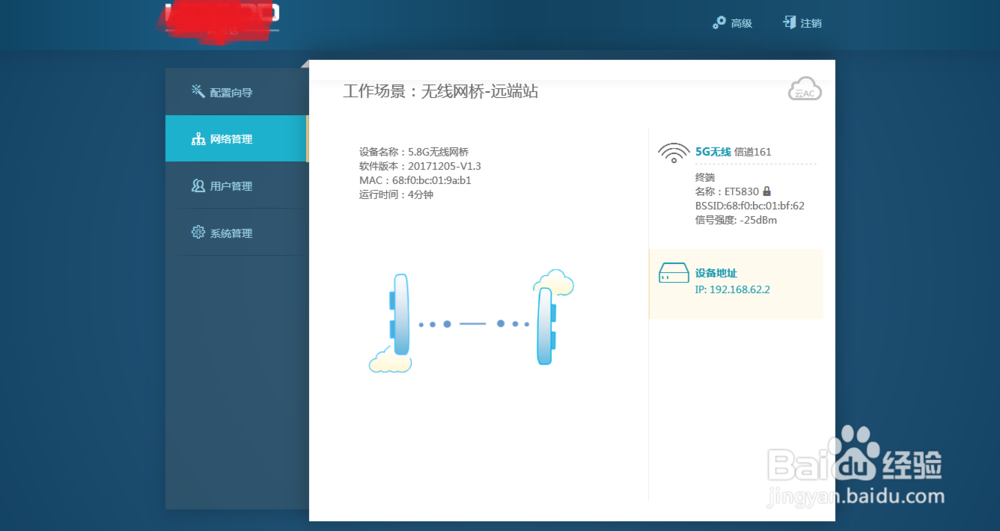Click the MAC：68:f0:bc:01:9a:b1 text
The image size is (1000, 531).
click(x=415, y=180)
